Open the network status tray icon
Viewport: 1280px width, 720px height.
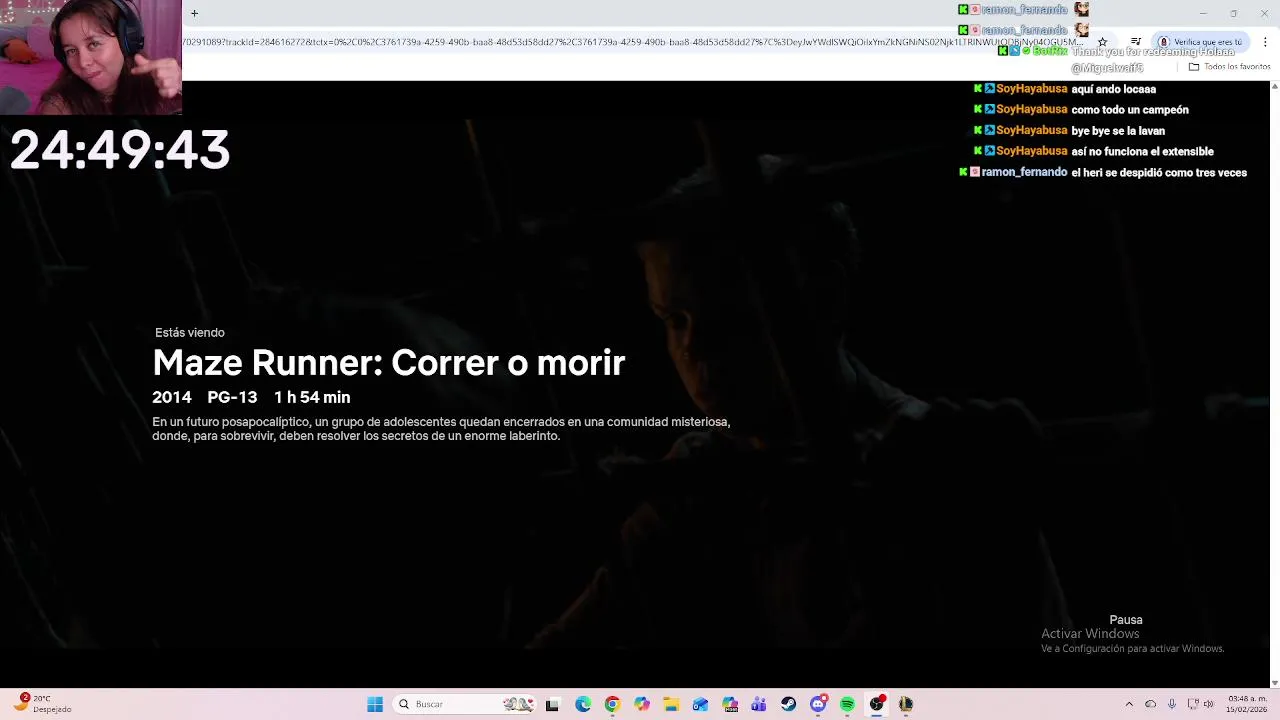point(1192,704)
